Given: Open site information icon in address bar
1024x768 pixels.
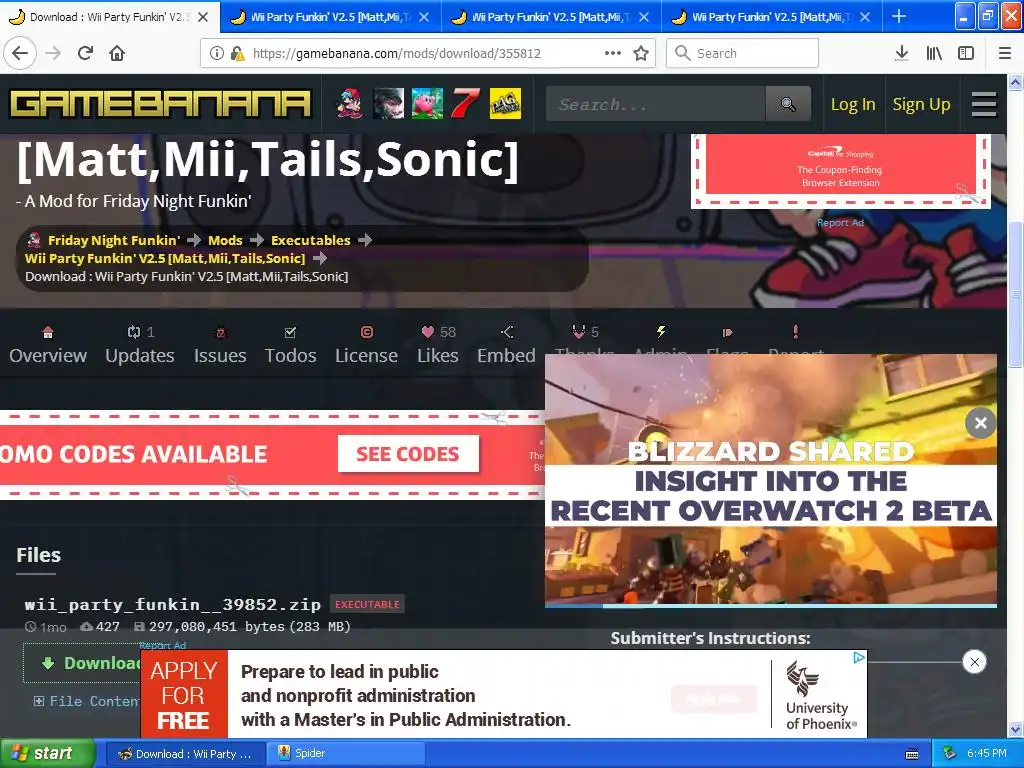Looking at the screenshot, I should point(216,53).
